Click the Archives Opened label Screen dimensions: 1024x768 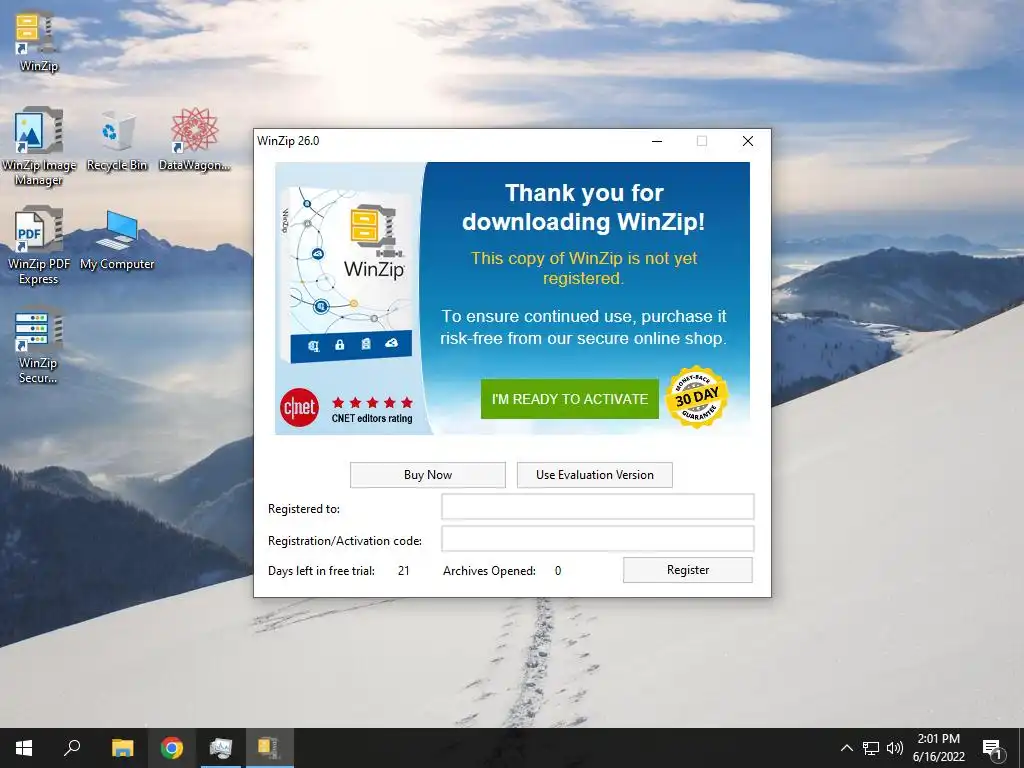[x=489, y=571]
